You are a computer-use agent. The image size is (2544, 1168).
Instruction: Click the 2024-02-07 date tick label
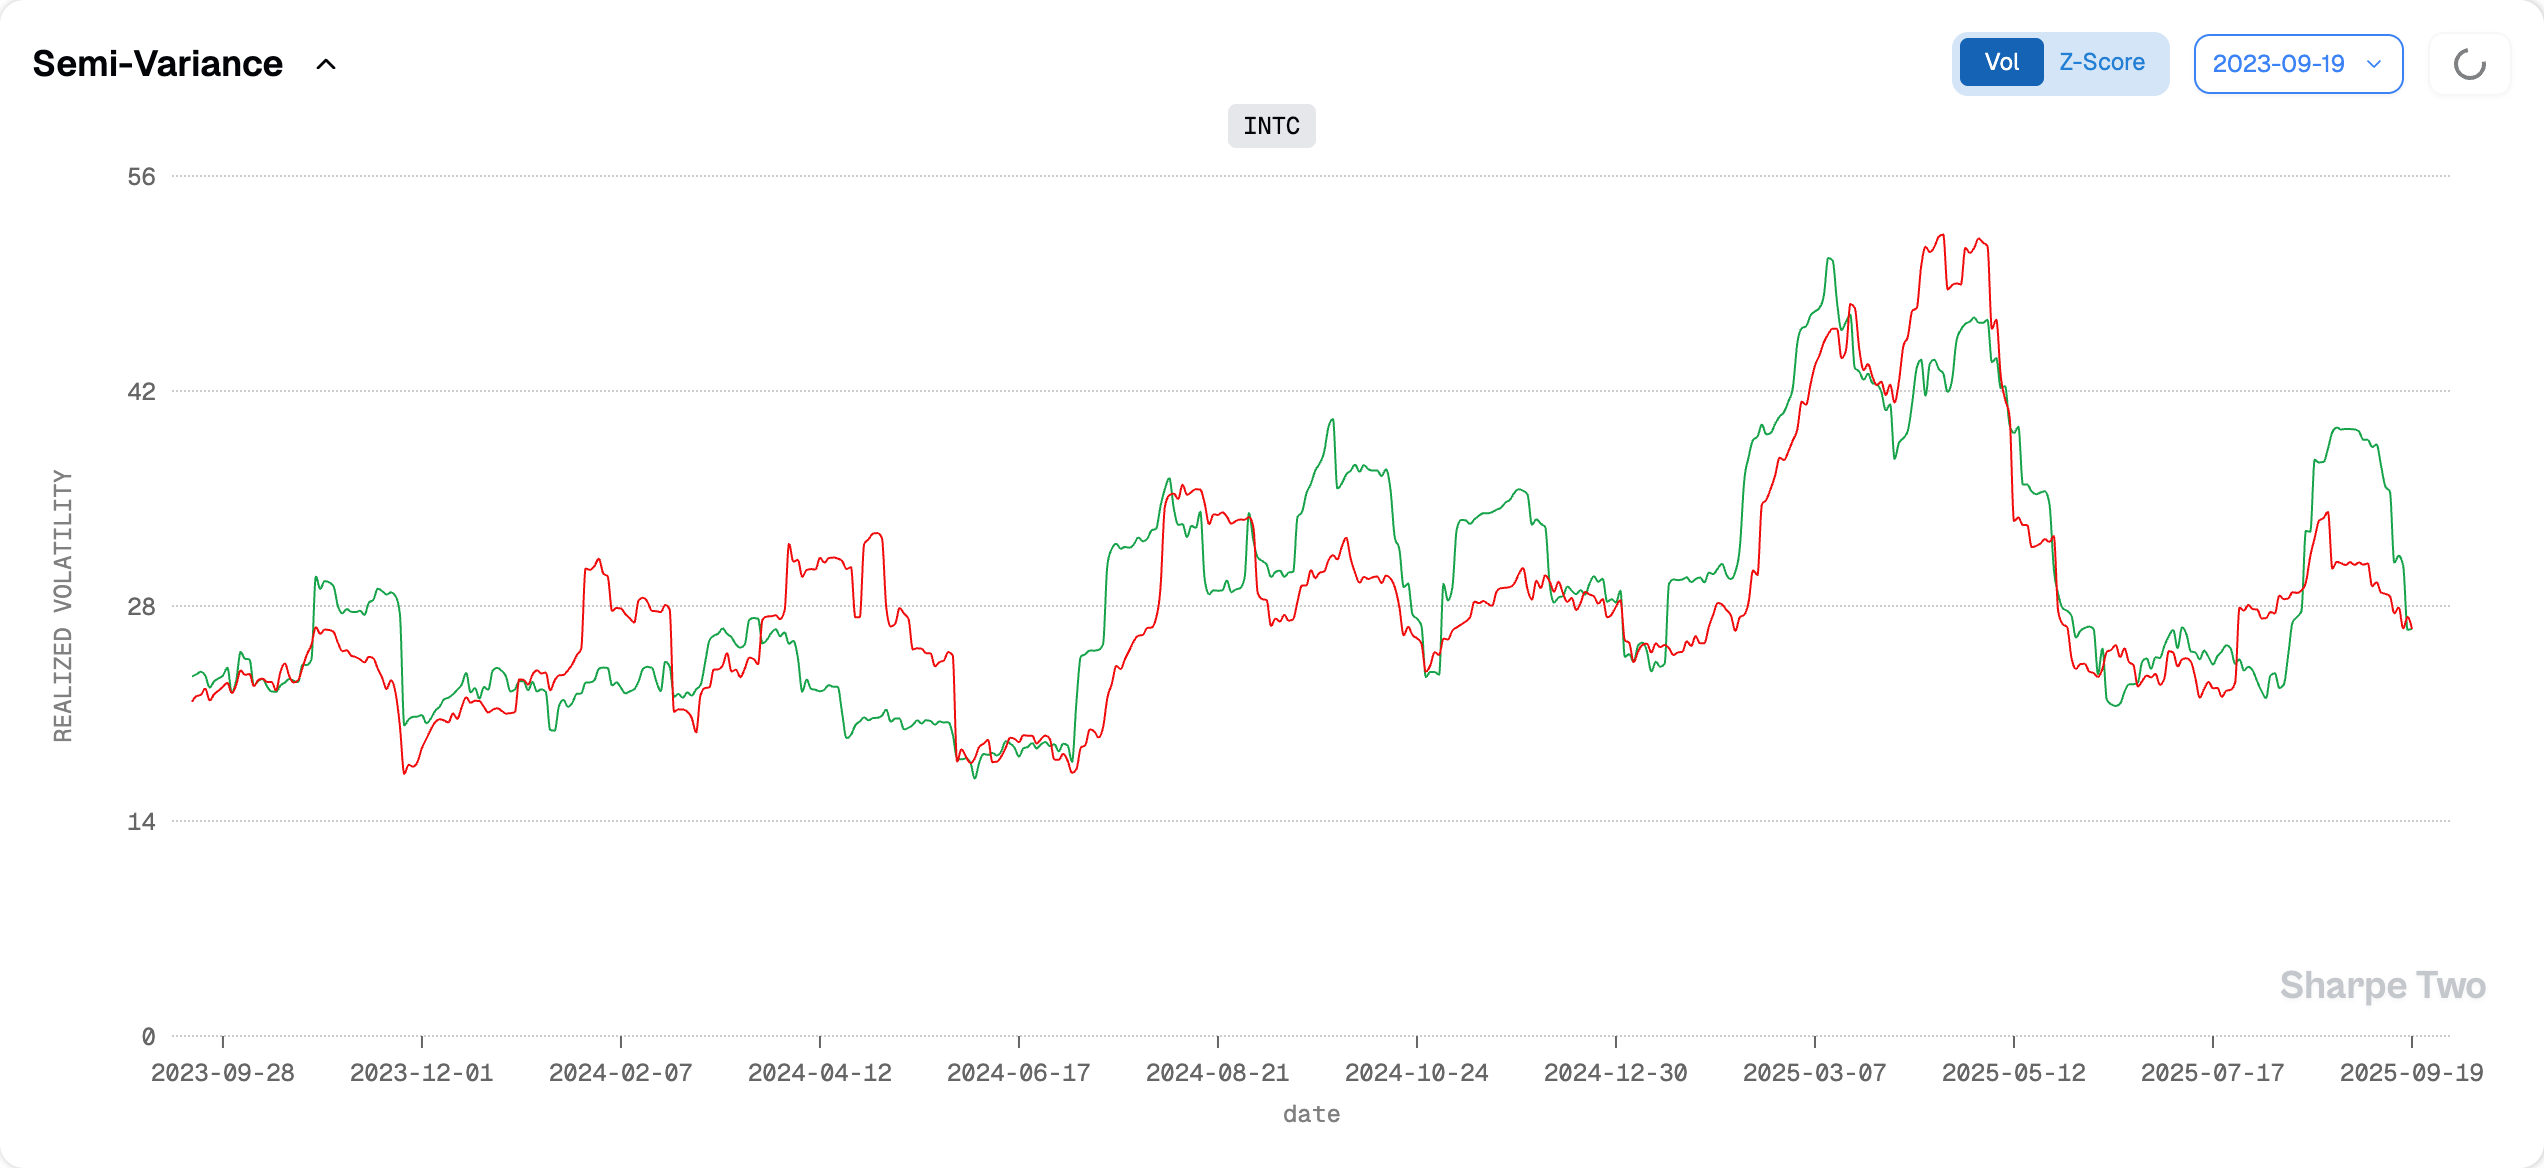point(620,1073)
